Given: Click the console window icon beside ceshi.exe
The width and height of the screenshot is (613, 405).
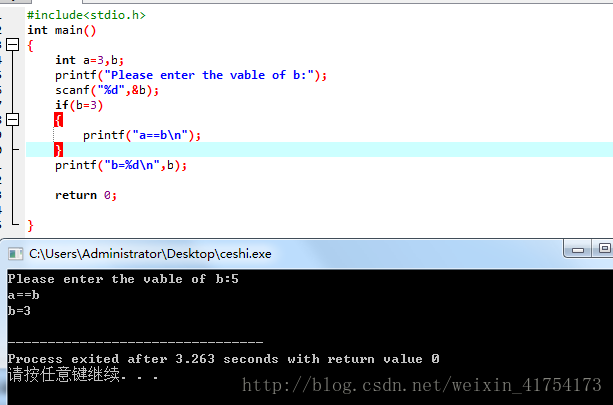Looking at the screenshot, I should (16, 254).
